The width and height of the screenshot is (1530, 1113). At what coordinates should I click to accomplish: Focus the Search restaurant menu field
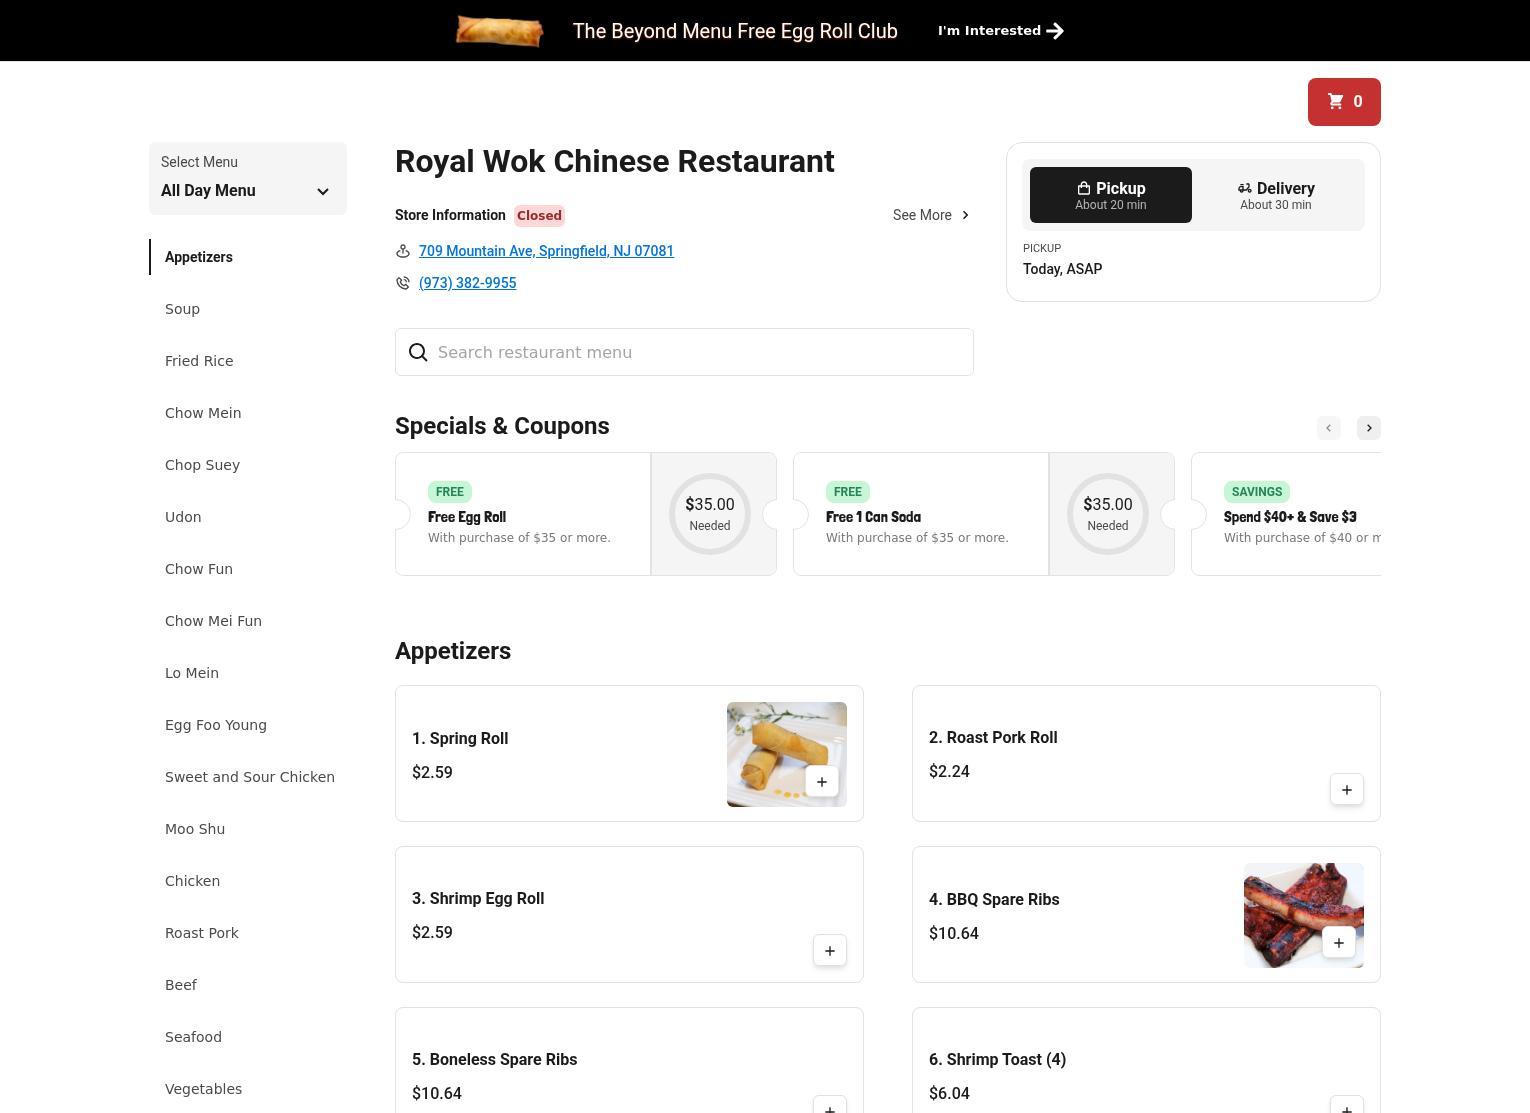click(x=684, y=352)
